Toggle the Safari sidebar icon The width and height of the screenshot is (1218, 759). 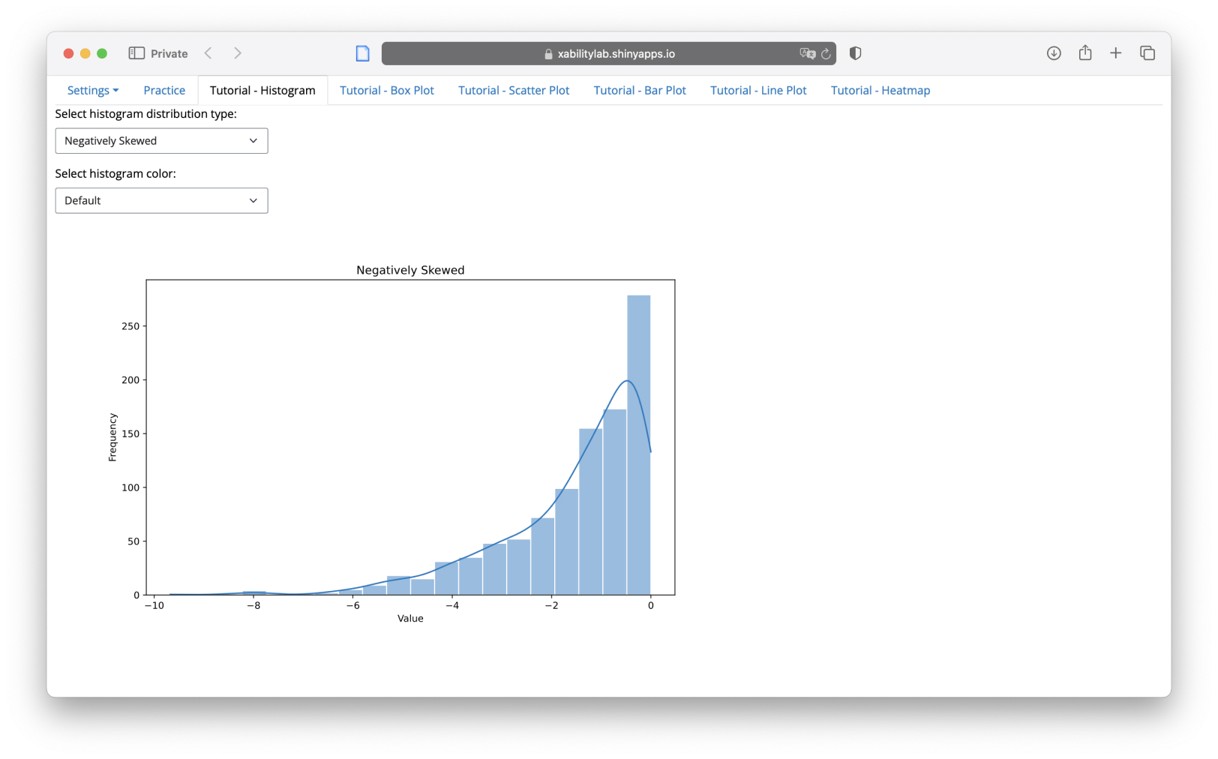[x=137, y=53]
